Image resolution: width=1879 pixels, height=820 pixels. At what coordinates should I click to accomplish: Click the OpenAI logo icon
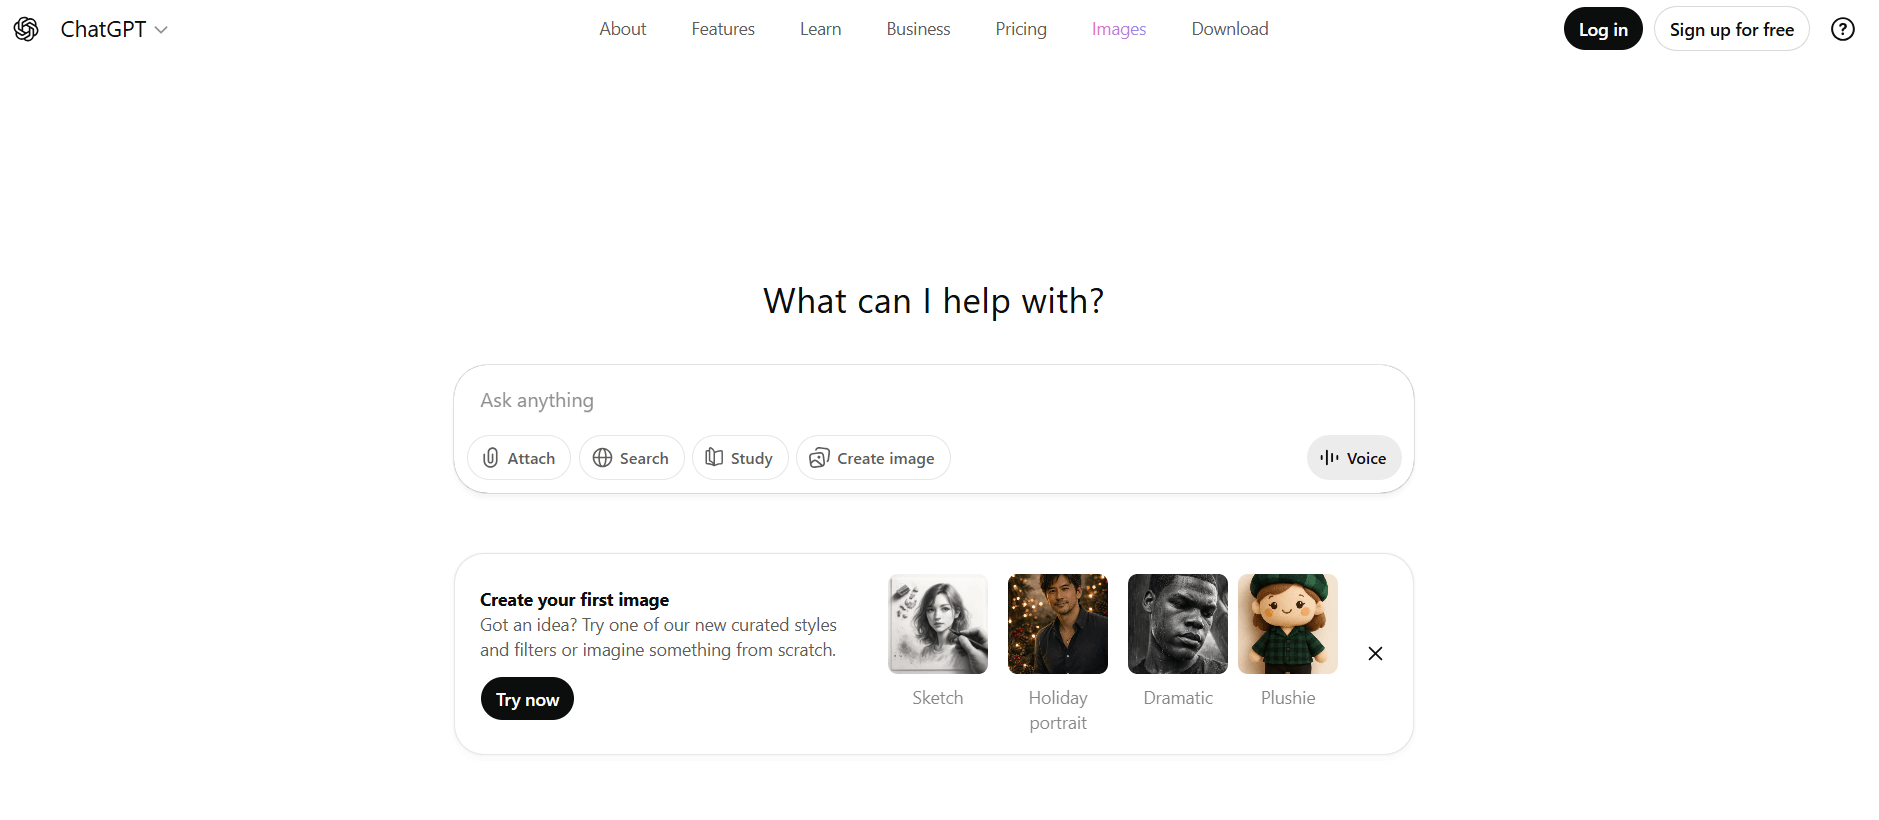tap(26, 29)
